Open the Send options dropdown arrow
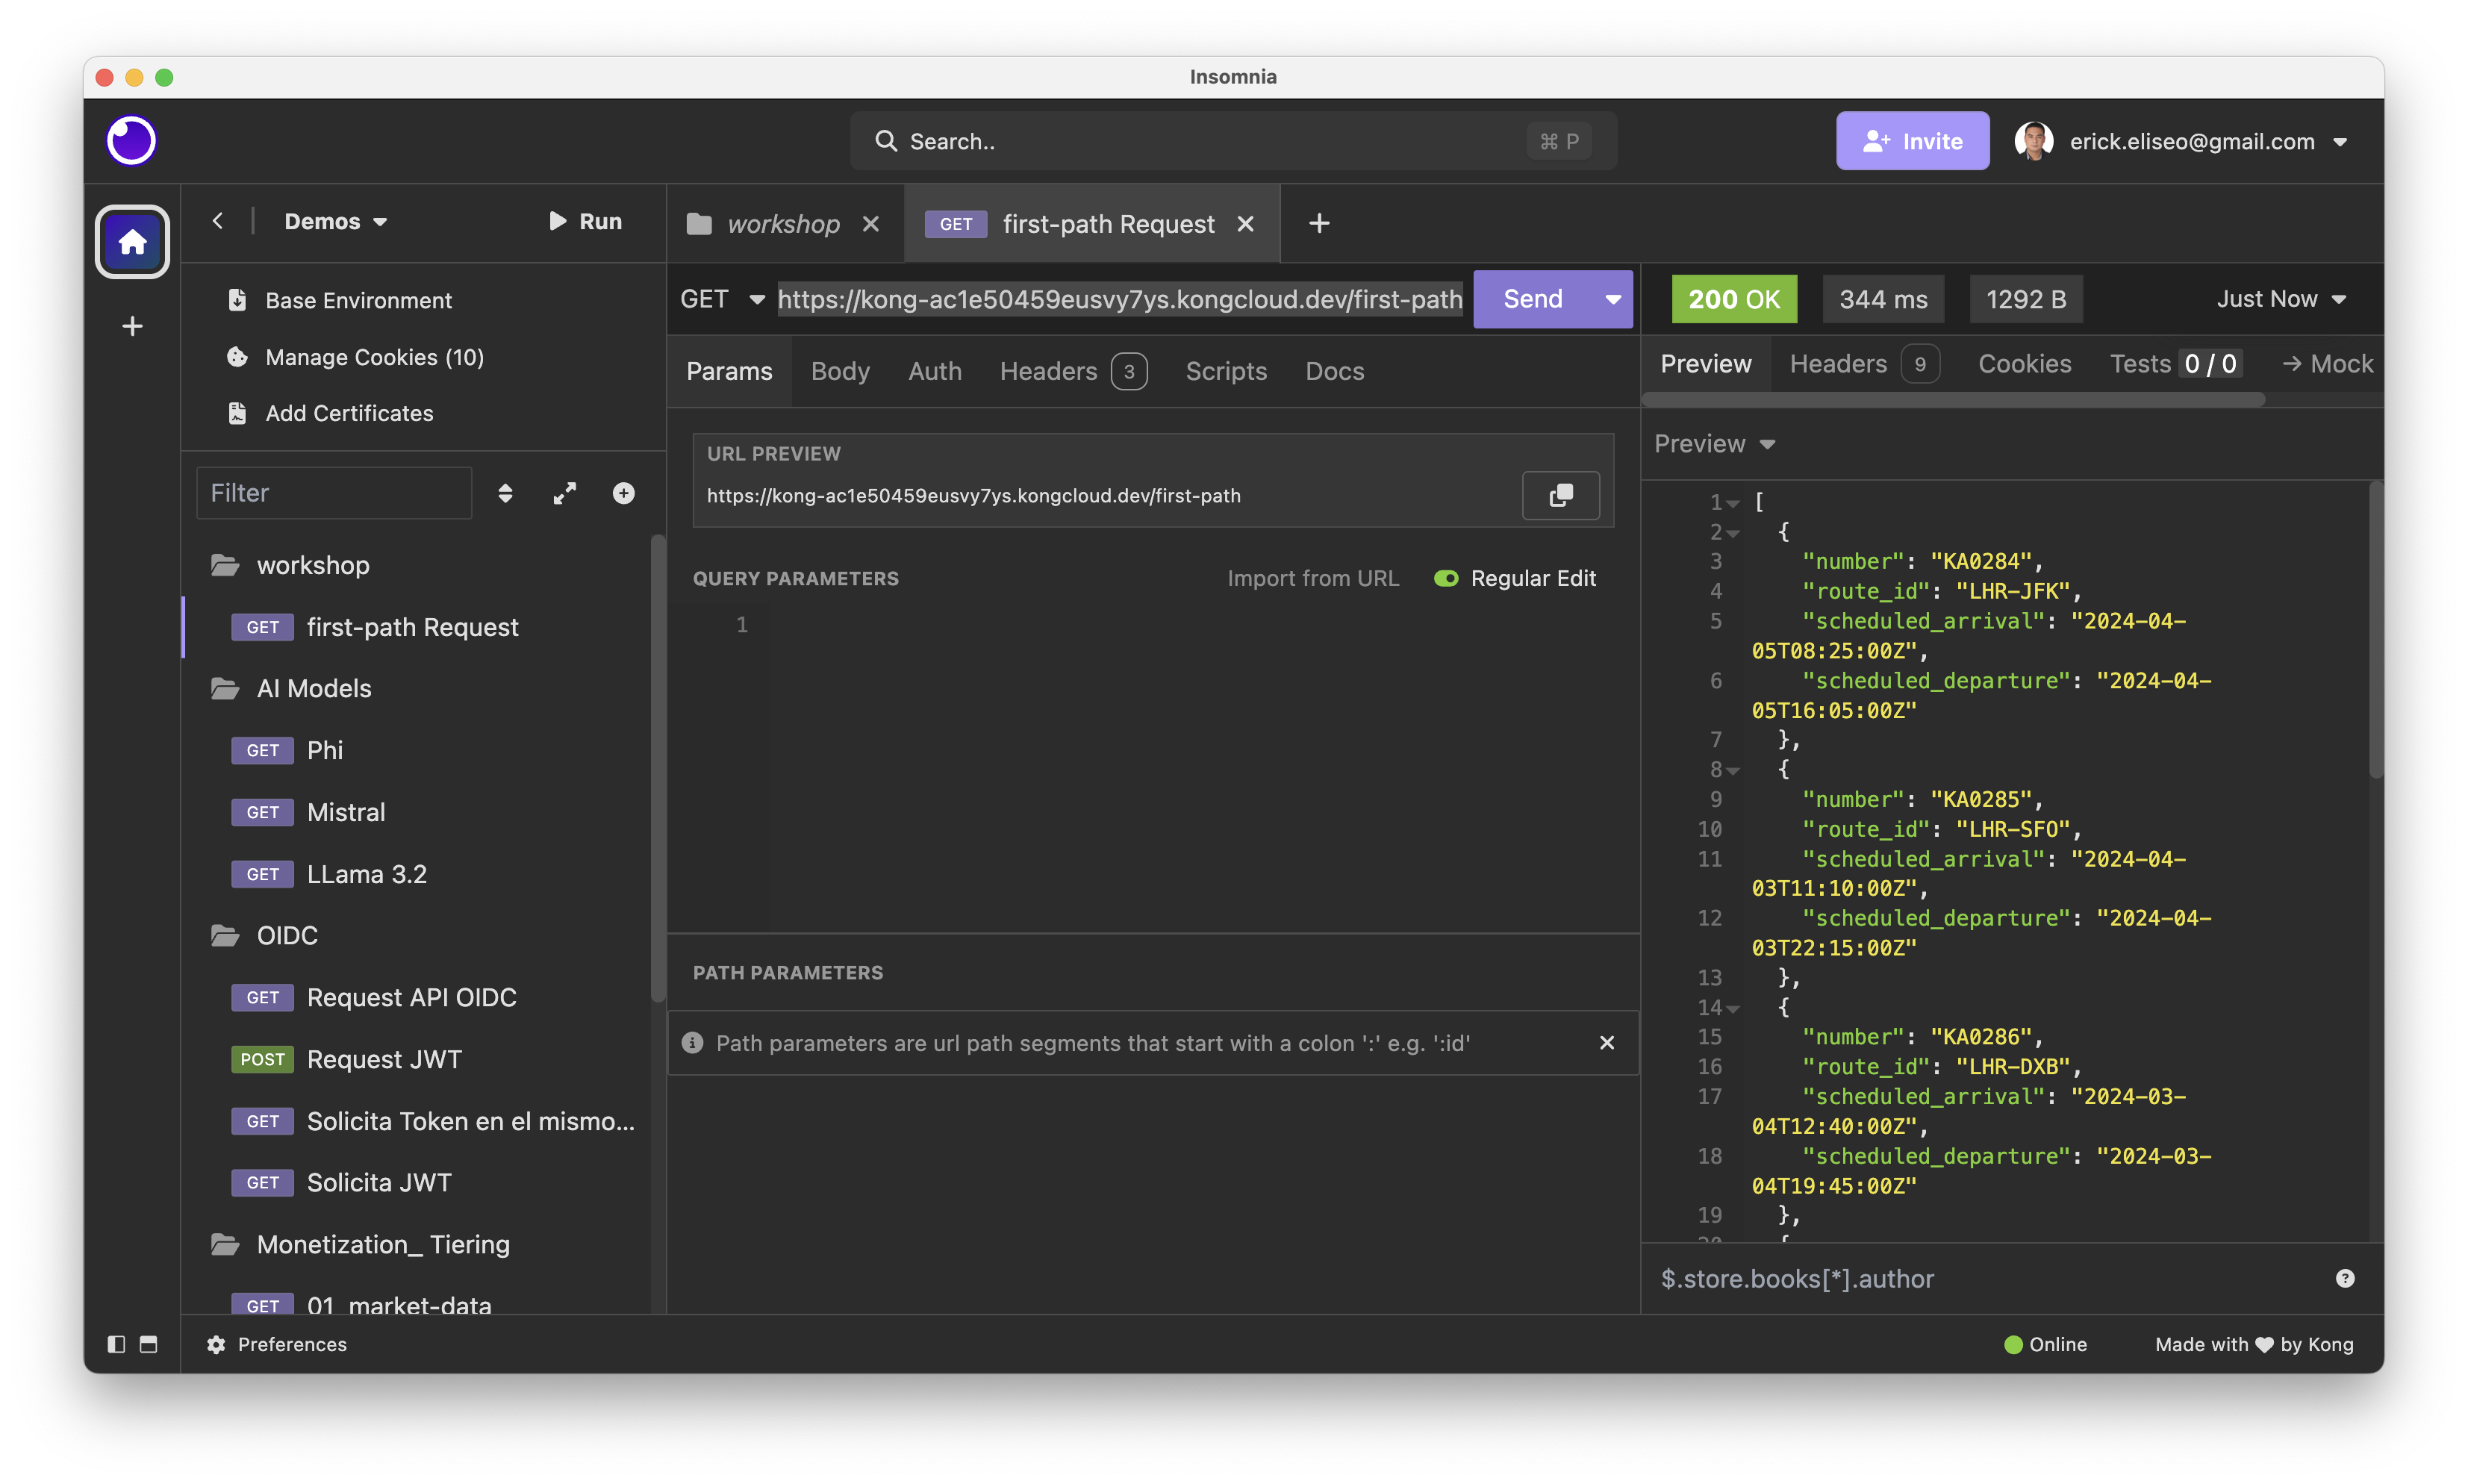 tap(1612, 299)
